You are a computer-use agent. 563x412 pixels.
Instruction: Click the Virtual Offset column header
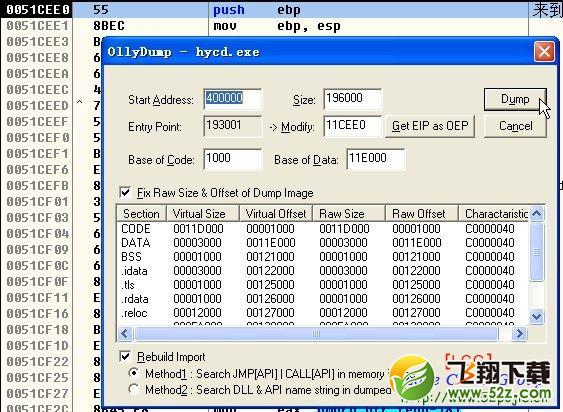pos(276,213)
